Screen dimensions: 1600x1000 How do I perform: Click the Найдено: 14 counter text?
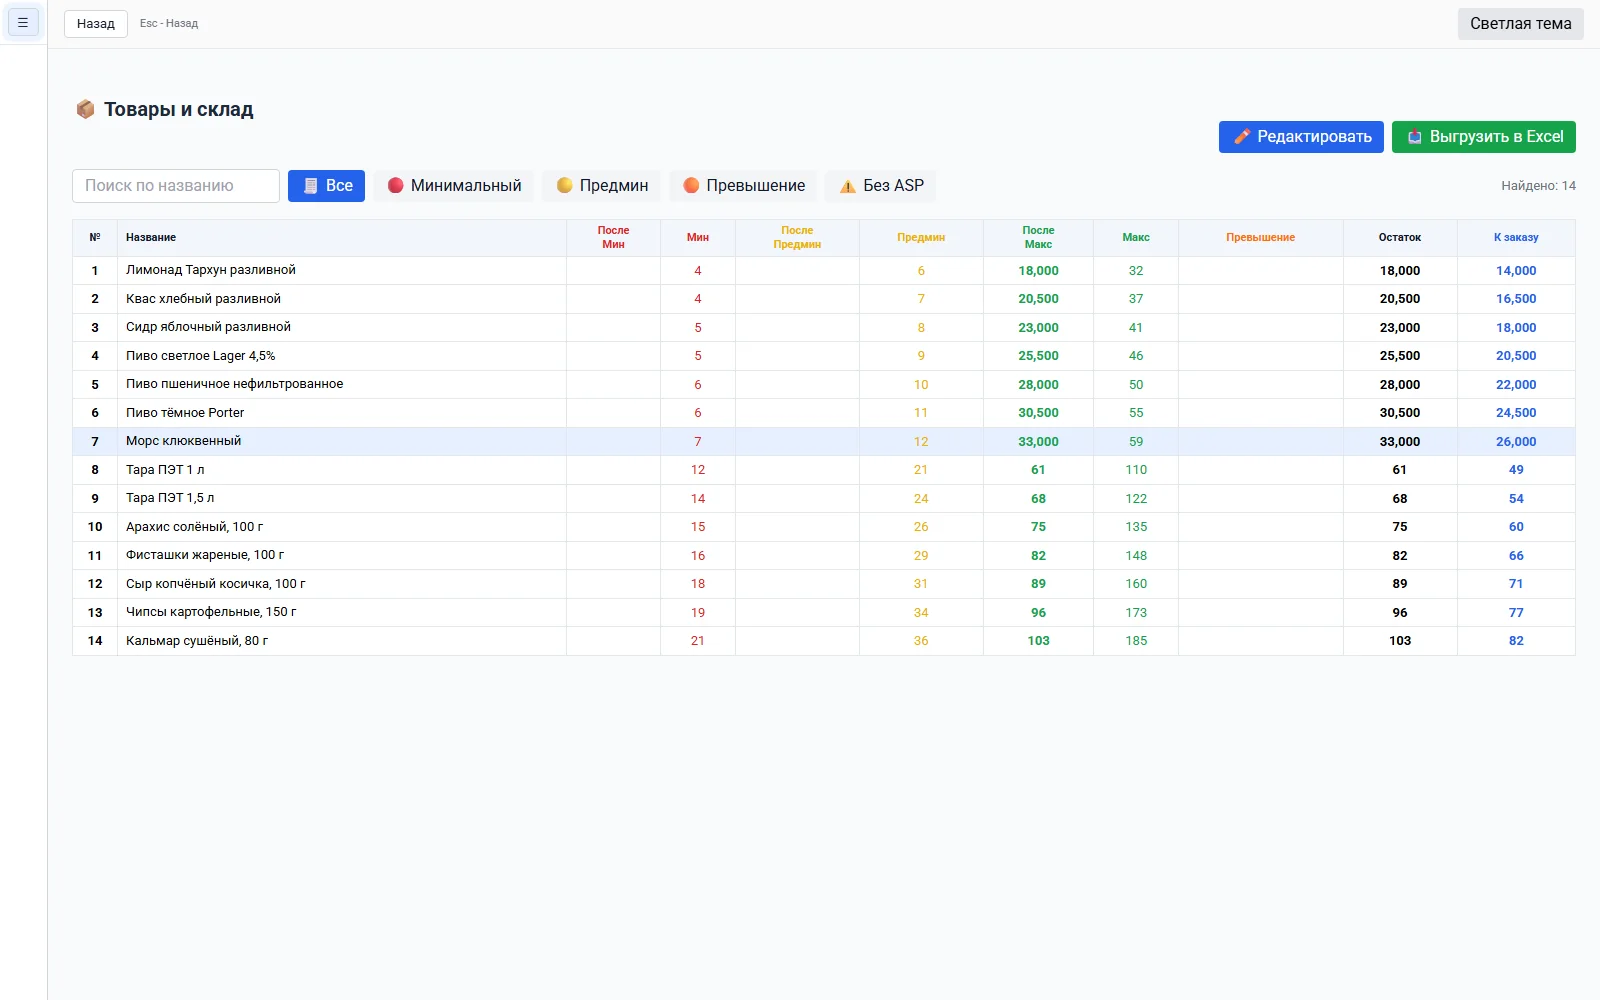pyautogui.click(x=1538, y=186)
